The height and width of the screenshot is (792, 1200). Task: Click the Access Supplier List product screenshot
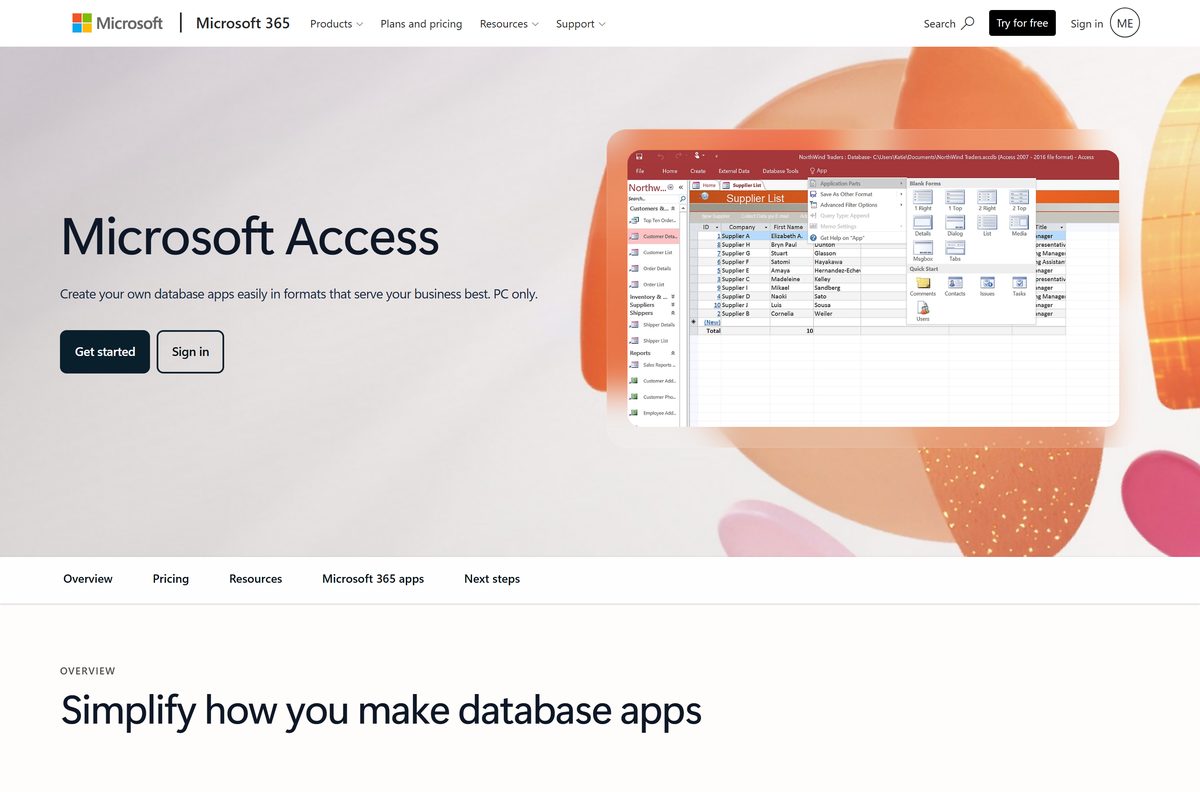[x=873, y=288]
